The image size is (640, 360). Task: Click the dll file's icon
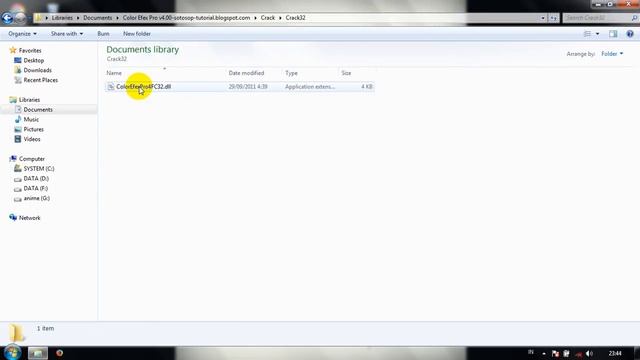point(111,87)
